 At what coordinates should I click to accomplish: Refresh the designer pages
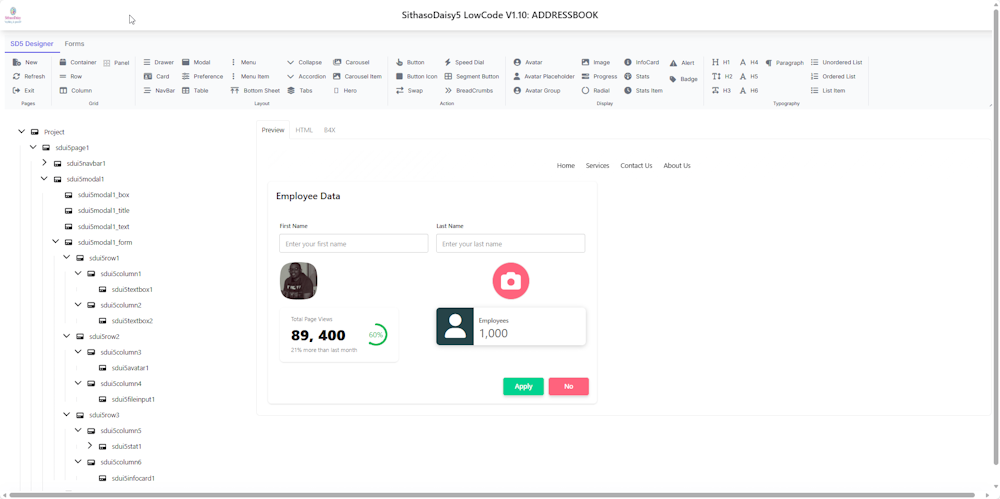click(29, 77)
